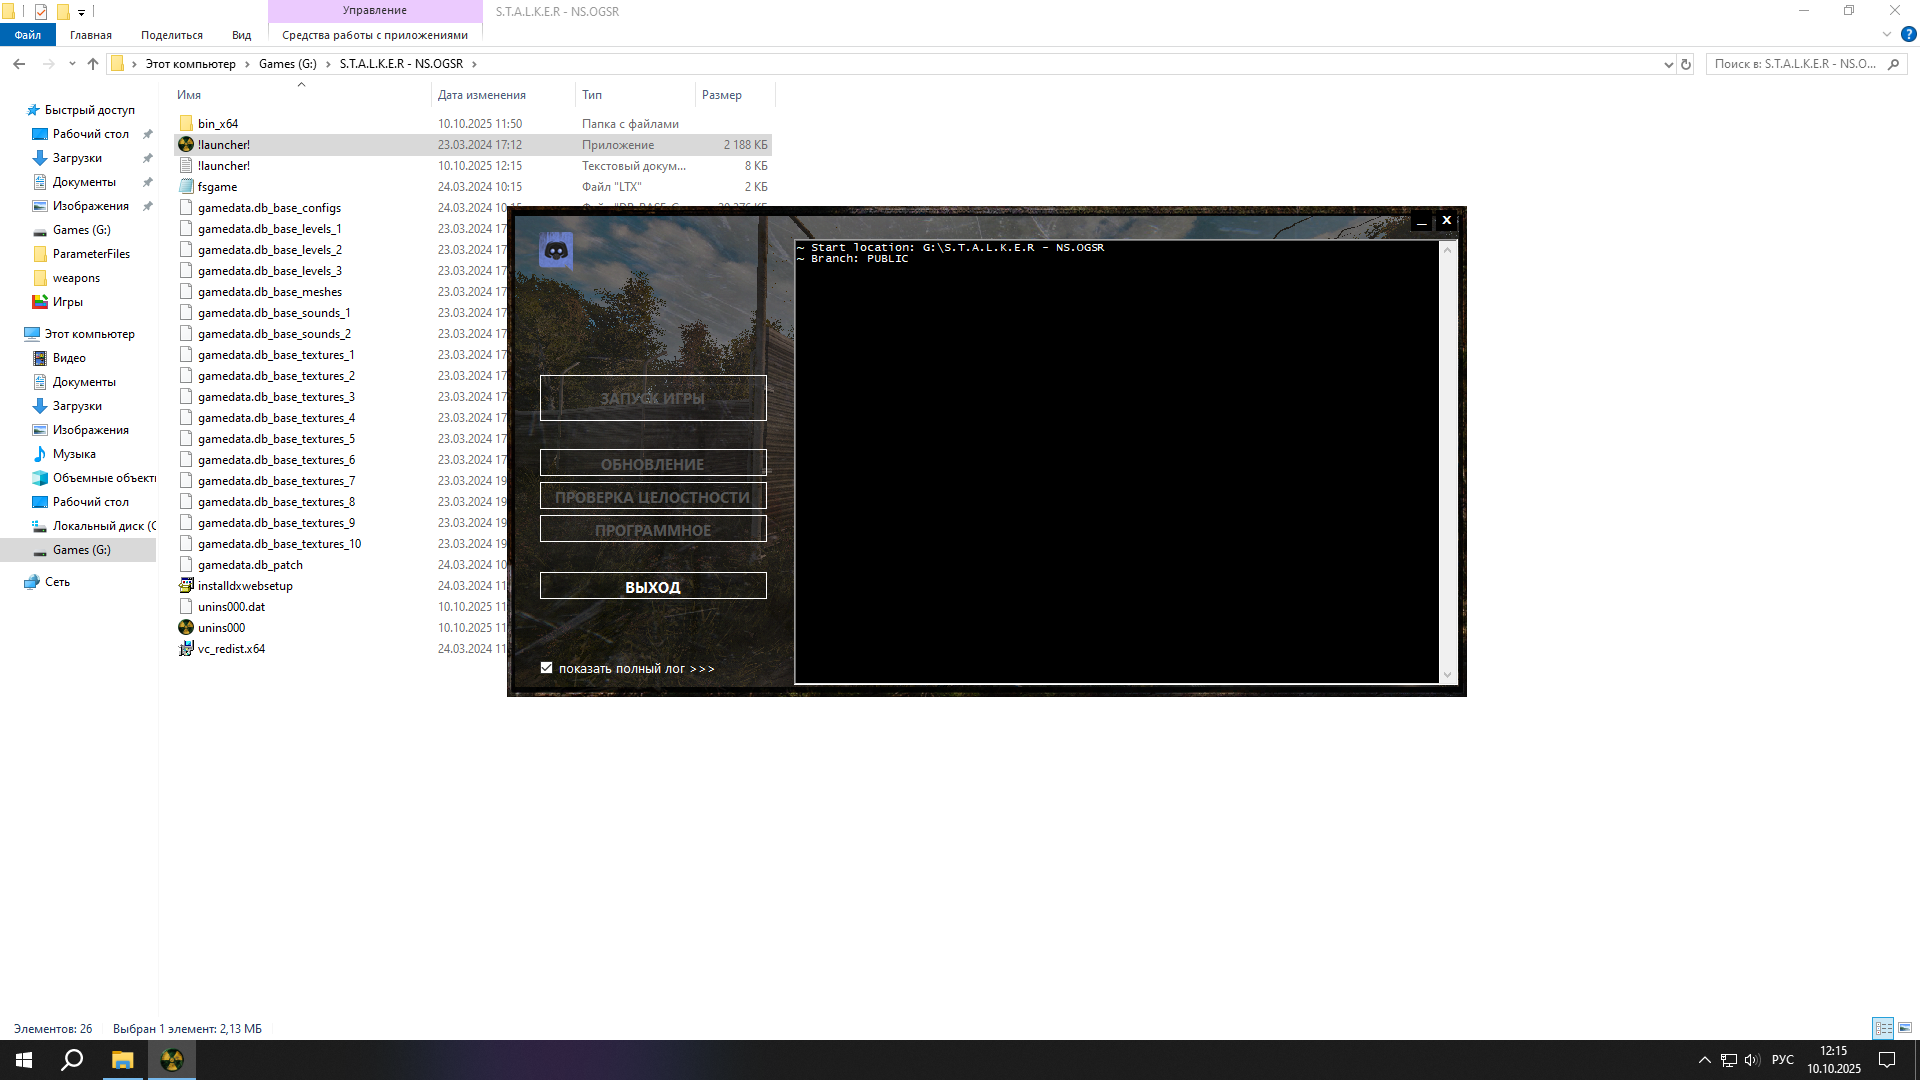Click the radiation launcher icon in taskbar
The width and height of the screenshot is (1920, 1080).
click(x=172, y=1060)
